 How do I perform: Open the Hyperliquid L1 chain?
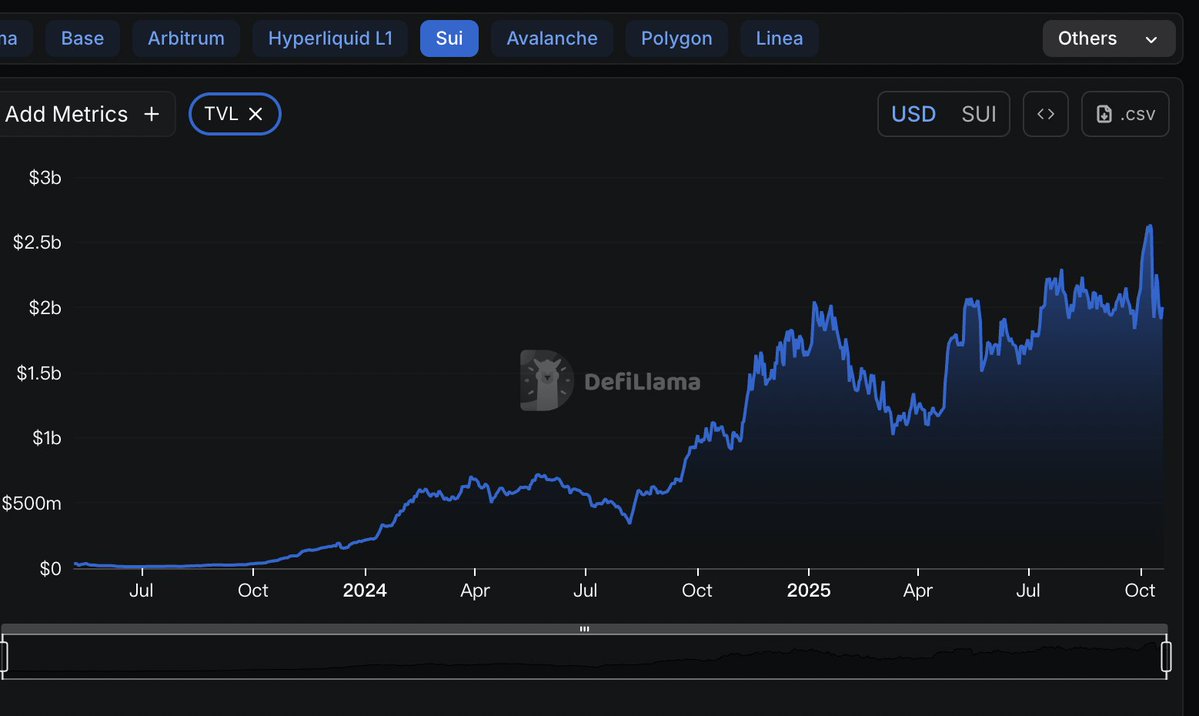point(330,39)
